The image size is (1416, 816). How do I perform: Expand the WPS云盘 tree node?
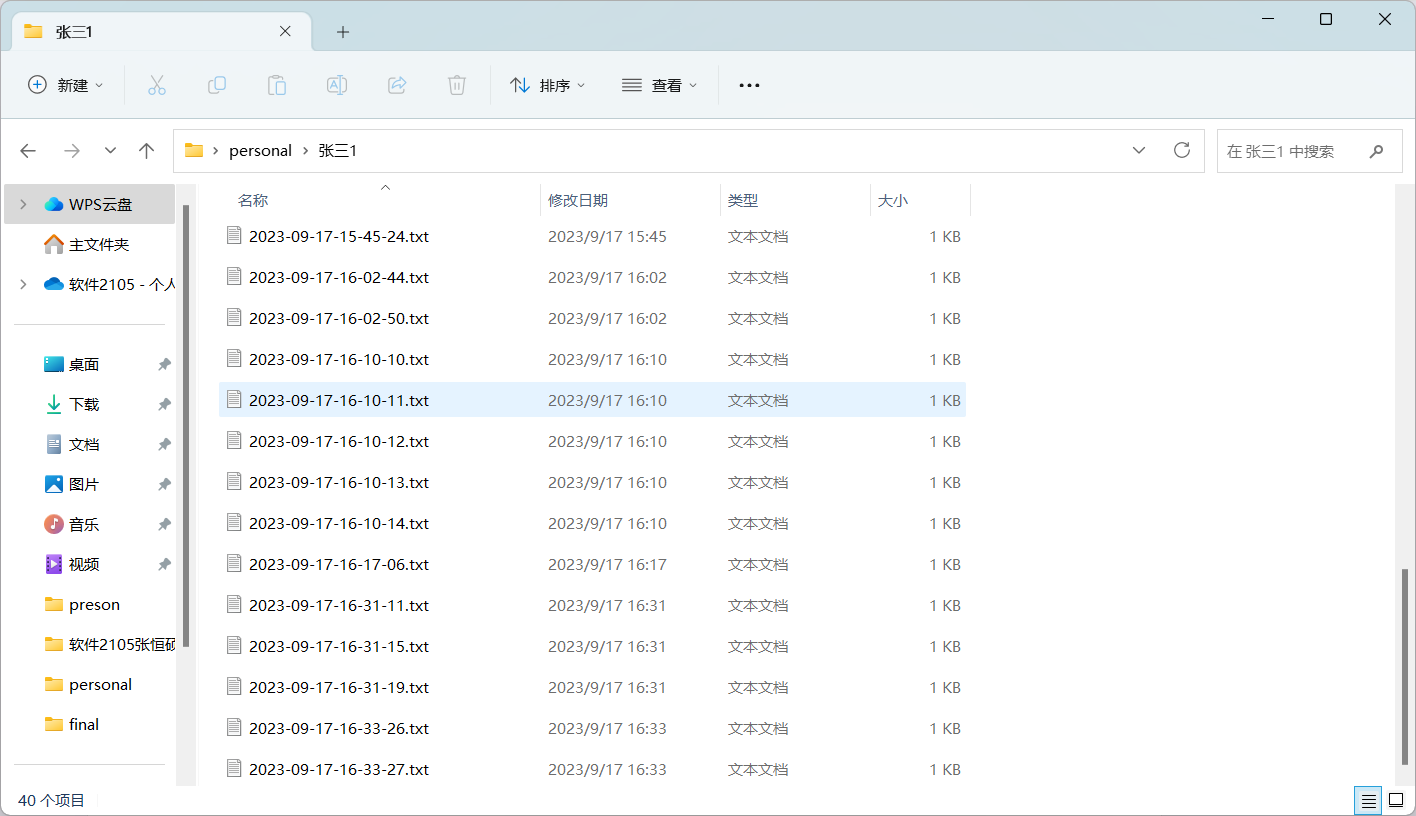click(x=23, y=204)
